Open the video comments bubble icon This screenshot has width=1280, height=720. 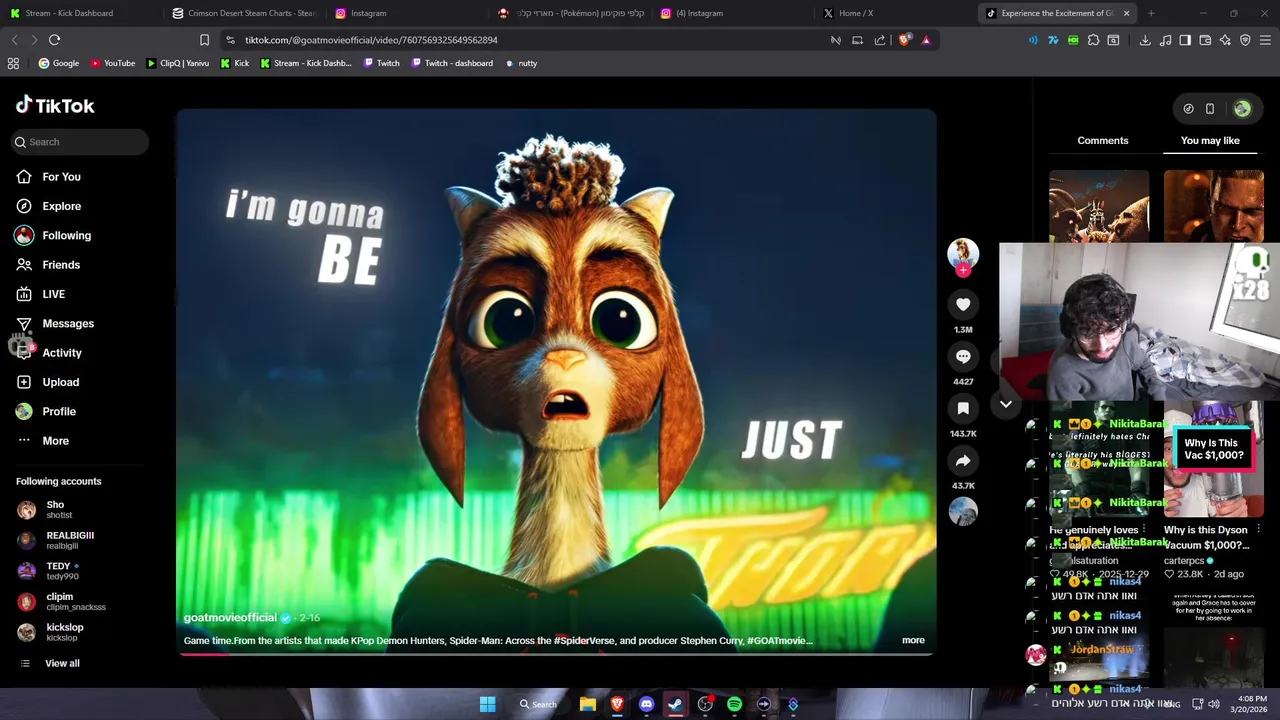click(x=963, y=356)
